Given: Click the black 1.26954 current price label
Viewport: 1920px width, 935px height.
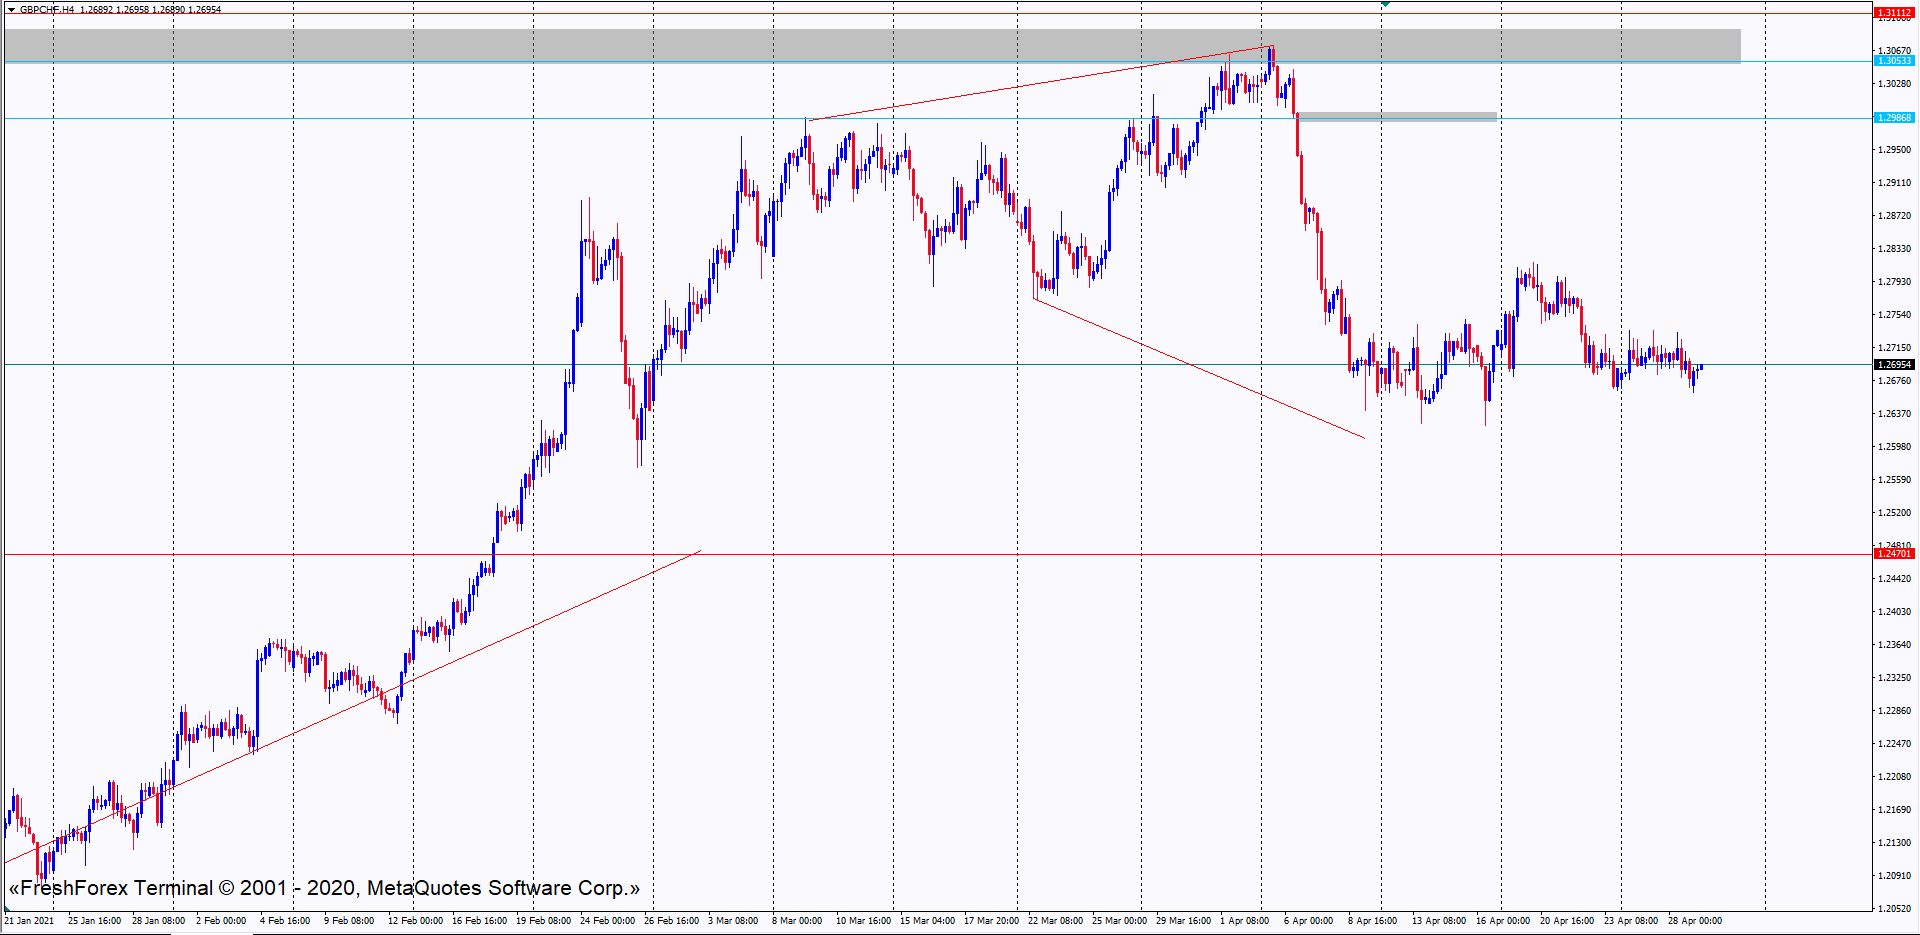Looking at the screenshot, I should pyautogui.click(x=1893, y=365).
